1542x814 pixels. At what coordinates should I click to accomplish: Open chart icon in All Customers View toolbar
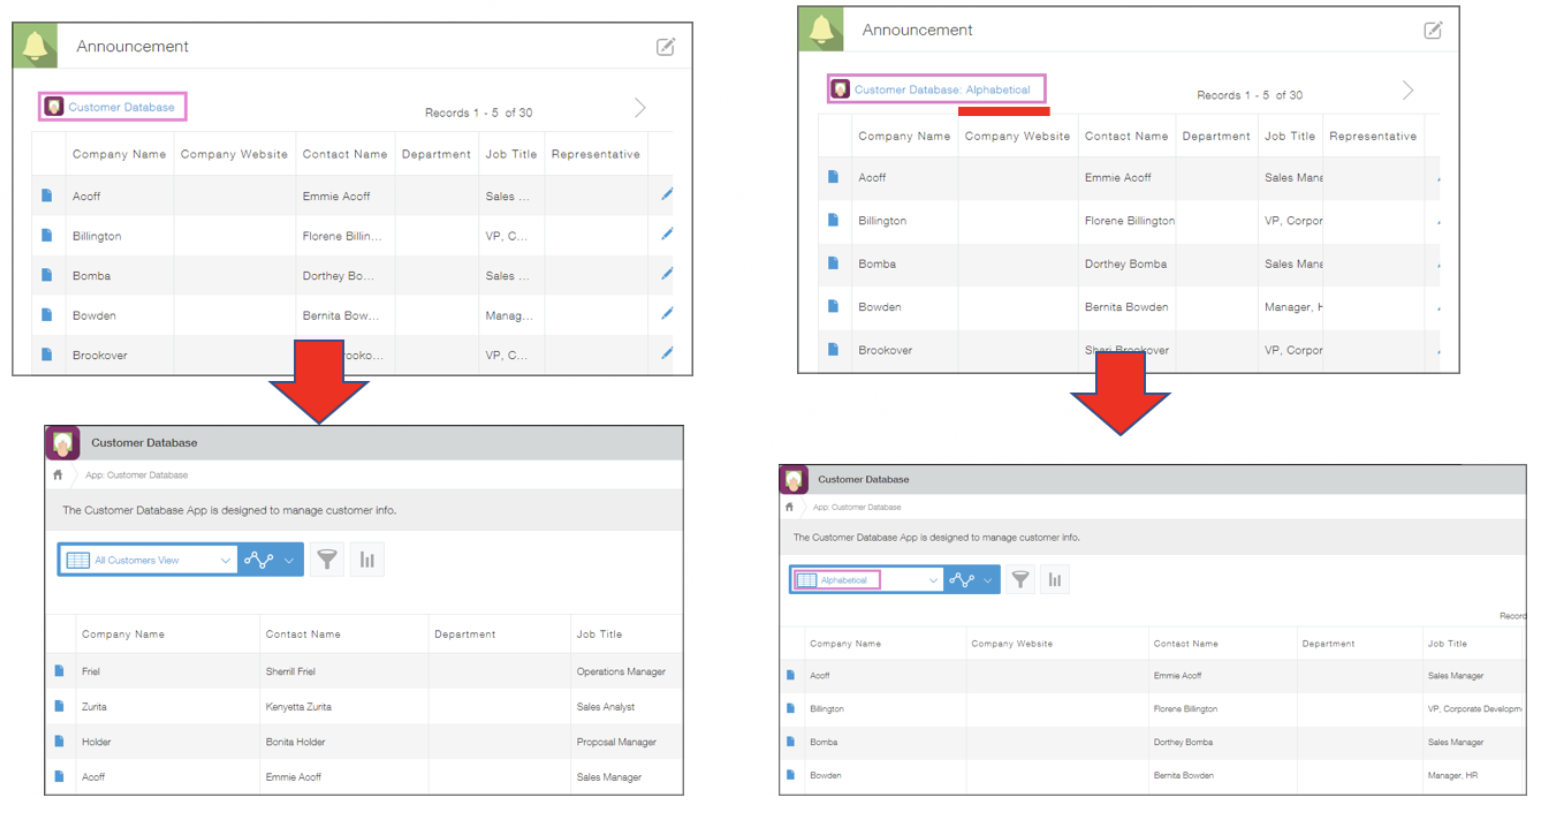tap(367, 560)
